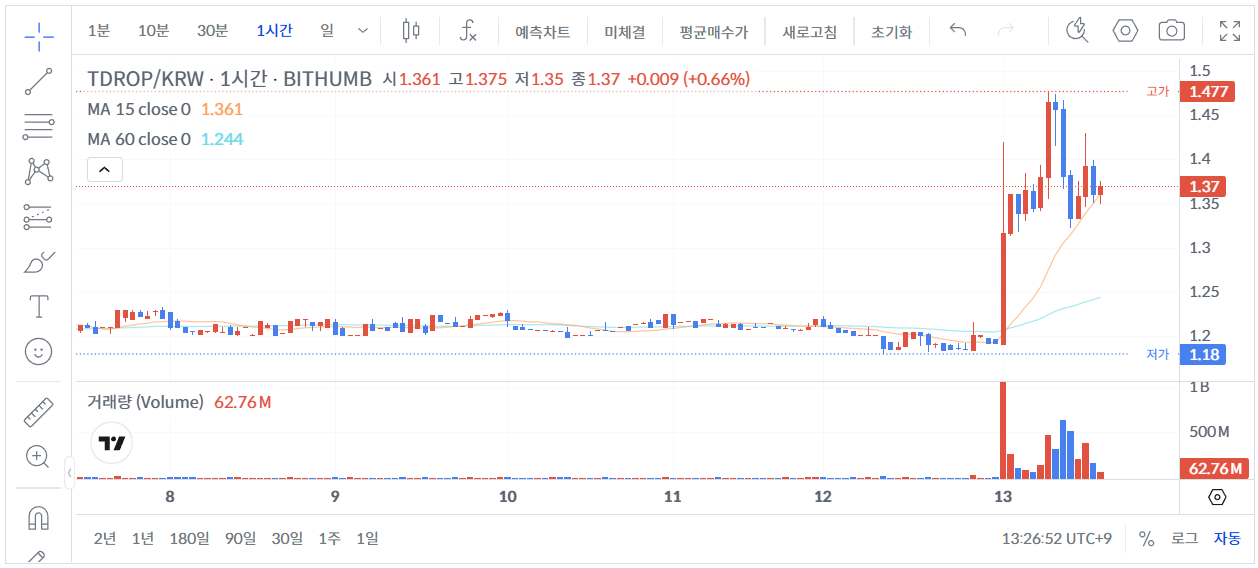
Task: Enter fullscreen chart mode
Action: (1230, 31)
